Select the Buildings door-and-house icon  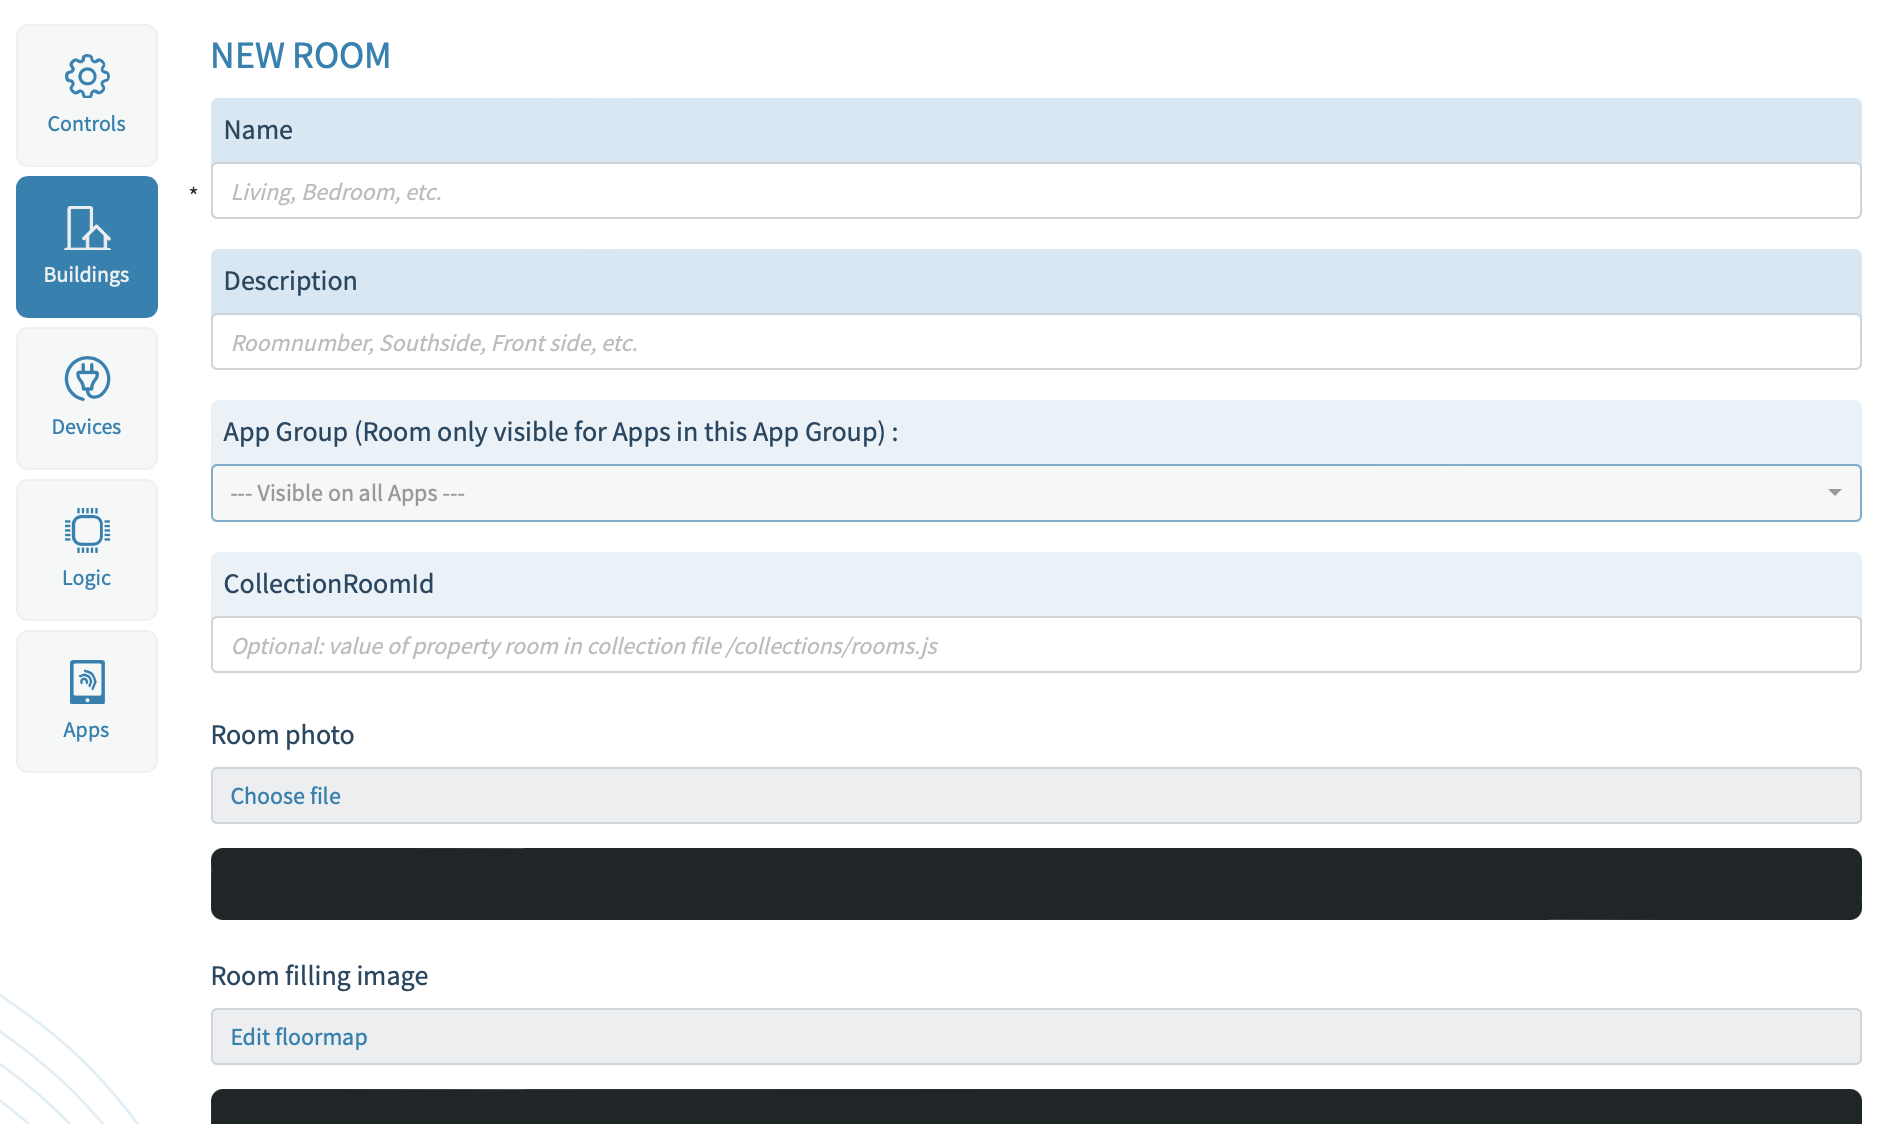tap(87, 228)
